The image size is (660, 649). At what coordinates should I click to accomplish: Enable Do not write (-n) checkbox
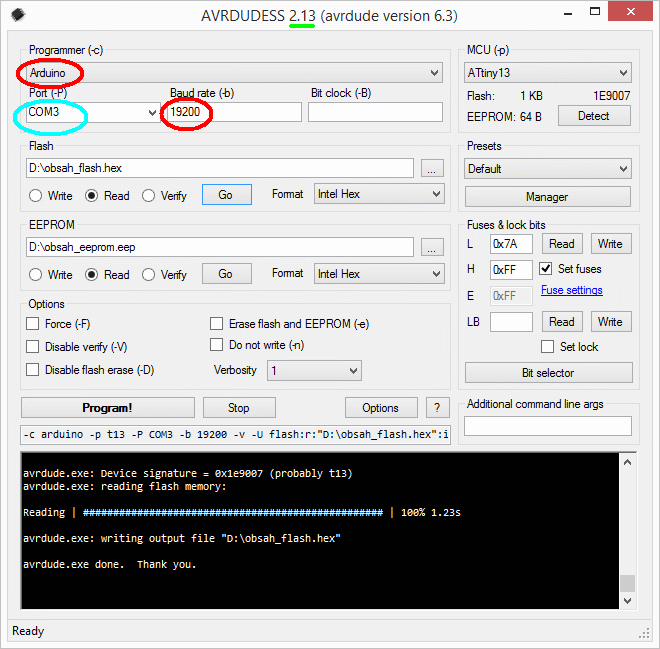point(216,345)
